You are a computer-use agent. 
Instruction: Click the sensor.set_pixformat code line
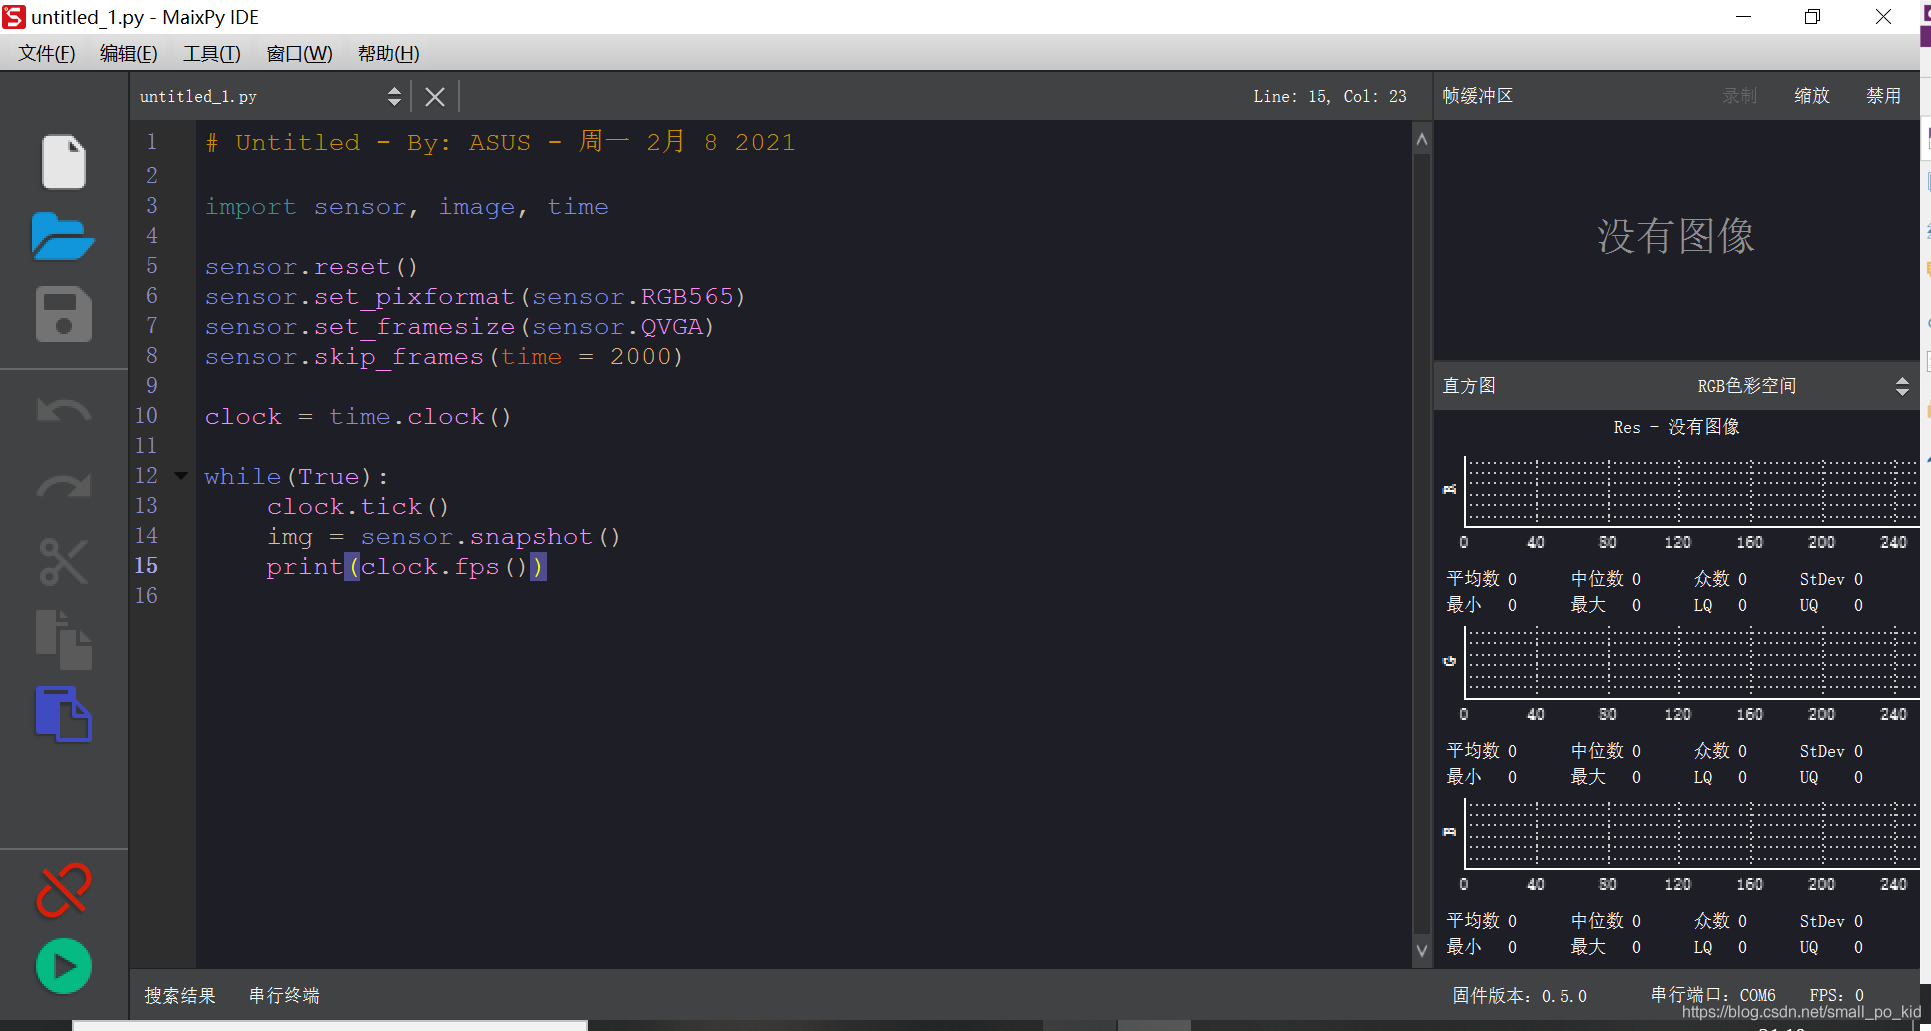click(x=475, y=297)
